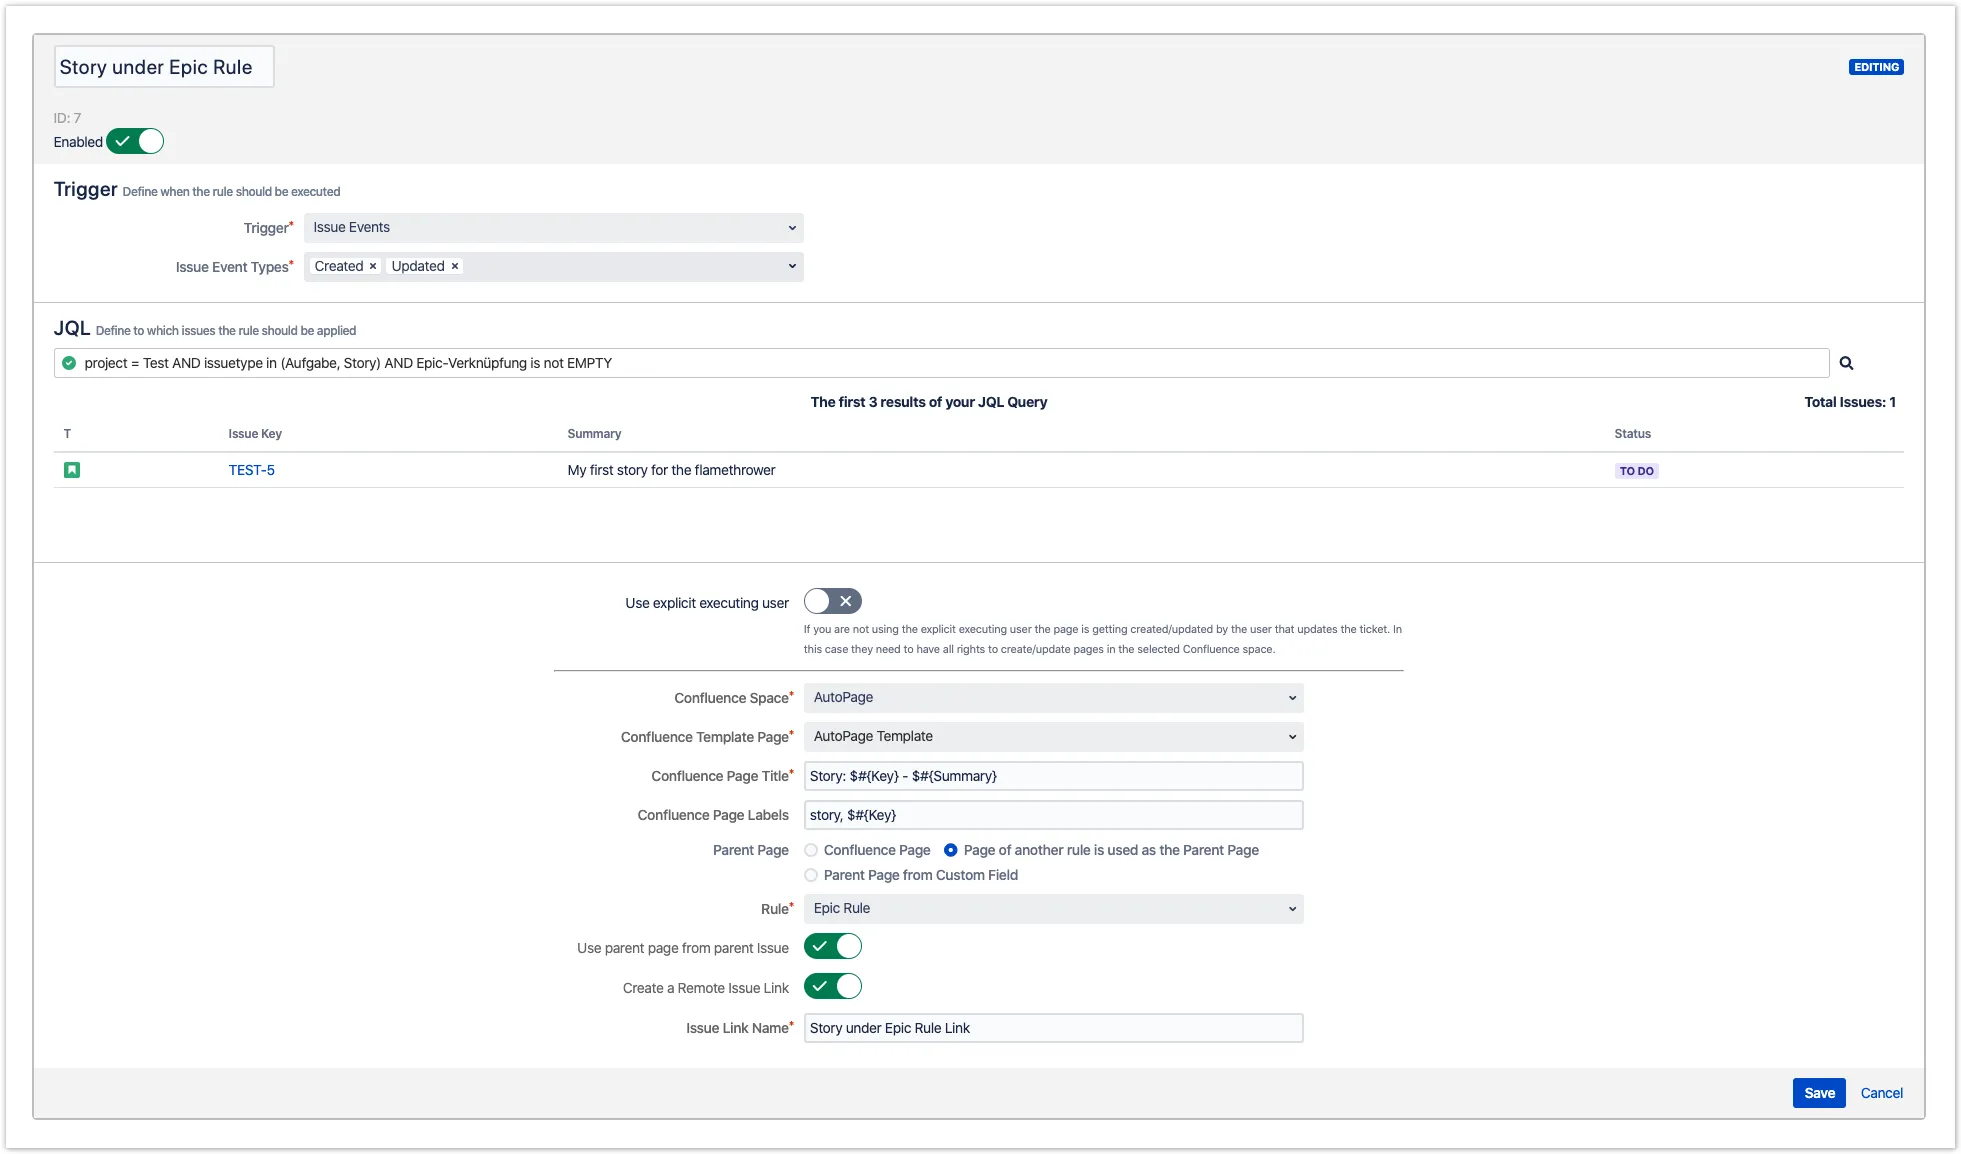1961x1154 pixels.
Task: Click the JQL search magnifier icon
Action: pos(1846,363)
